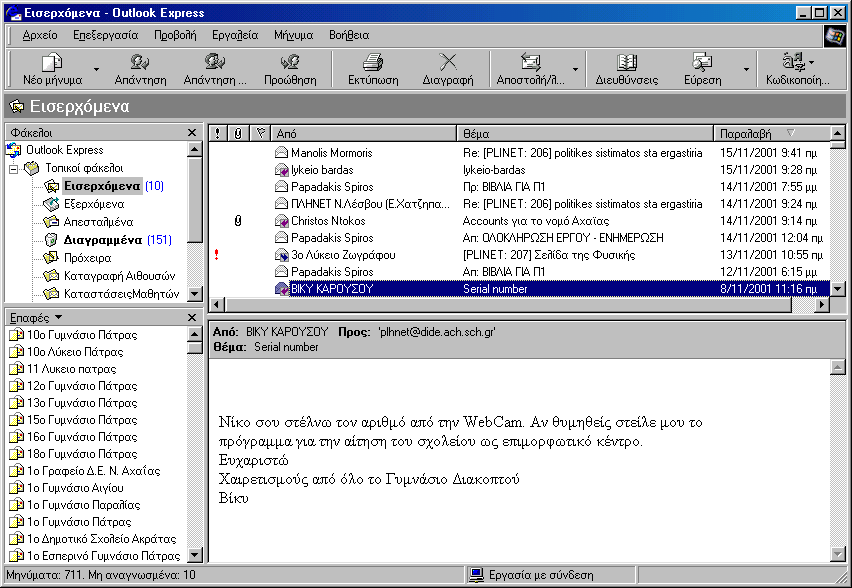The width and height of the screenshot is (852, 588).
Task: Open the Προβολή menu
Action: 175,35
